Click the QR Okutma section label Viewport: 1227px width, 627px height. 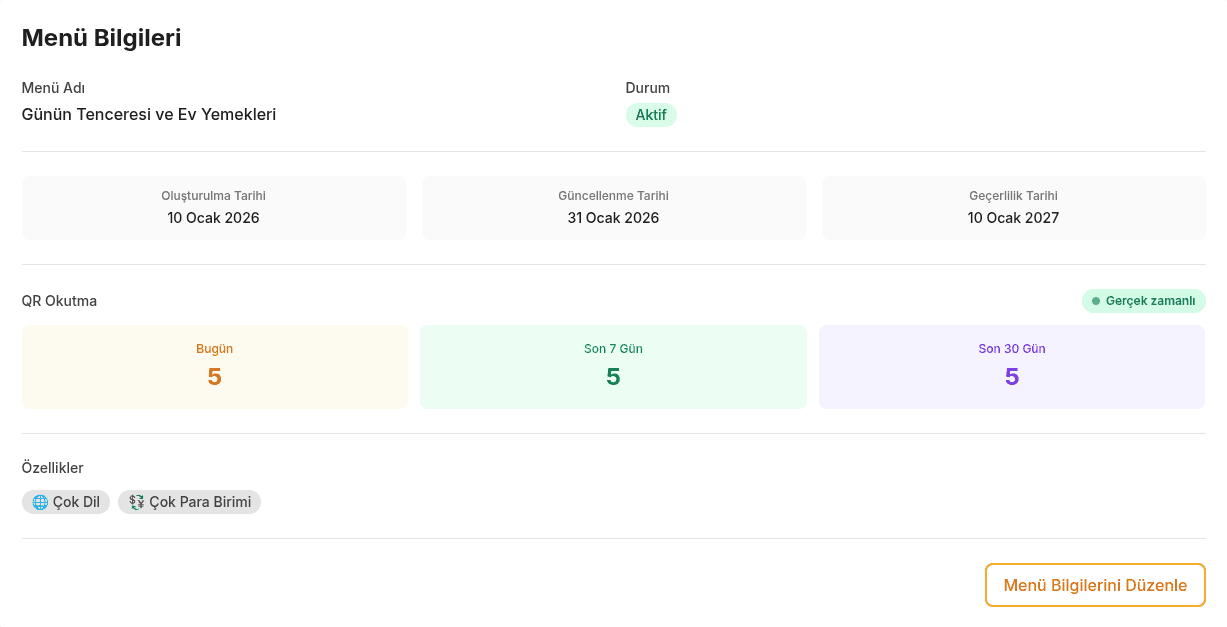[x=59, y=300]
